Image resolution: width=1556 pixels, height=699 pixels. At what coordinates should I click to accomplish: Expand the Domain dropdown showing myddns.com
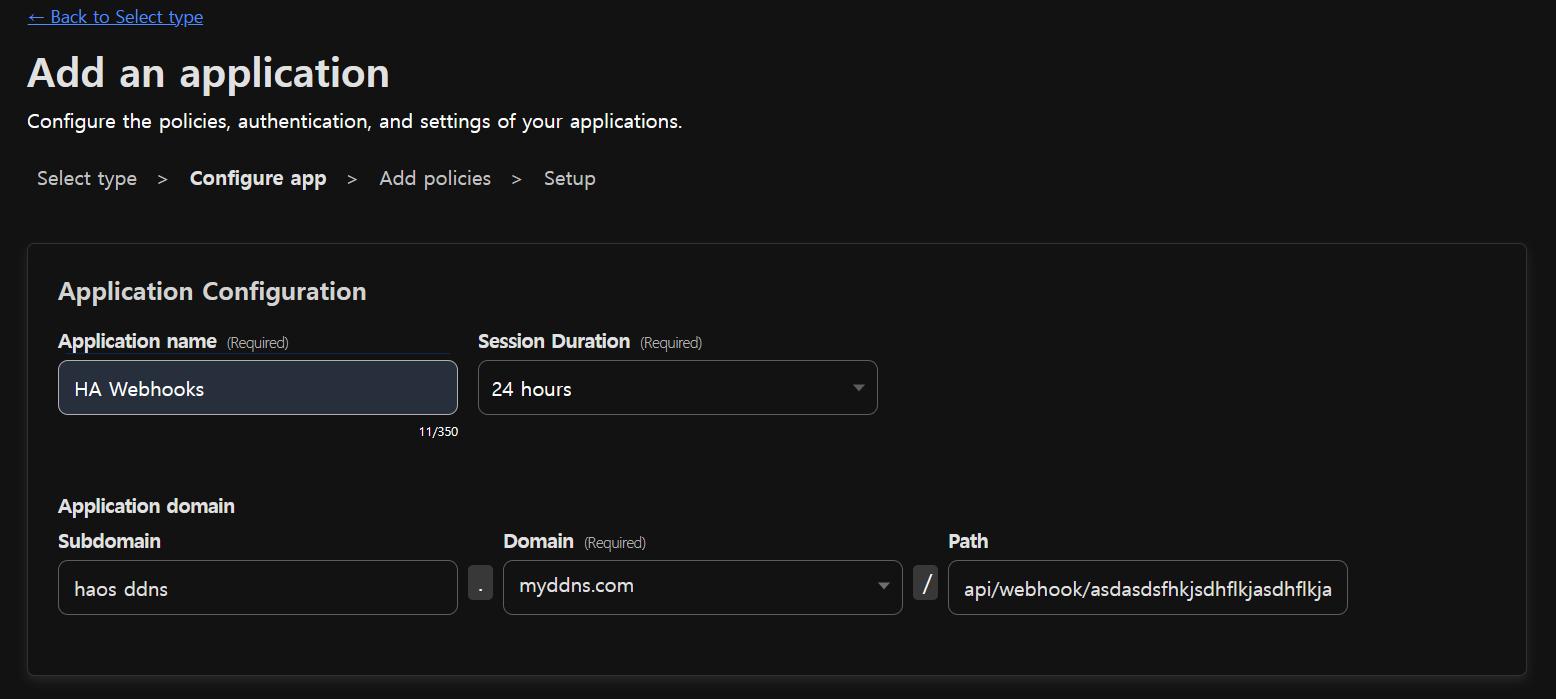(x=690, y=587)
